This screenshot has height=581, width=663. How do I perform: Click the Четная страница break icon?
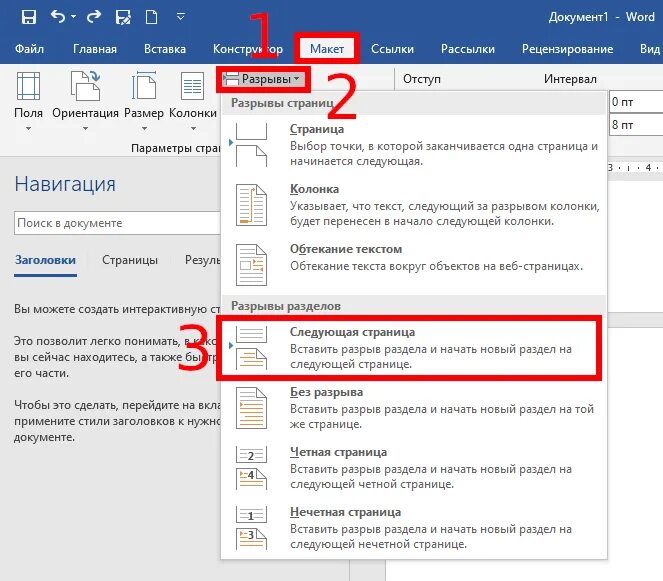click(x=251, y=468)
